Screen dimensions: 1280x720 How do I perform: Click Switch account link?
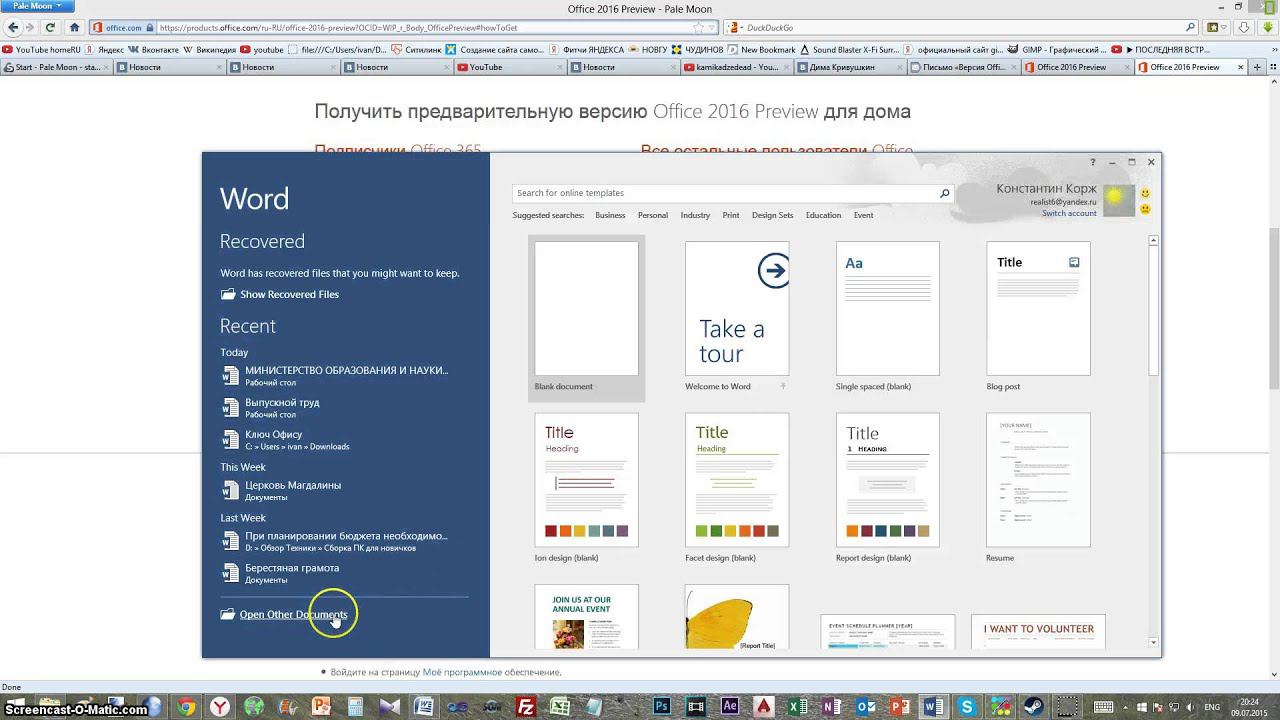click(1069, 213)
